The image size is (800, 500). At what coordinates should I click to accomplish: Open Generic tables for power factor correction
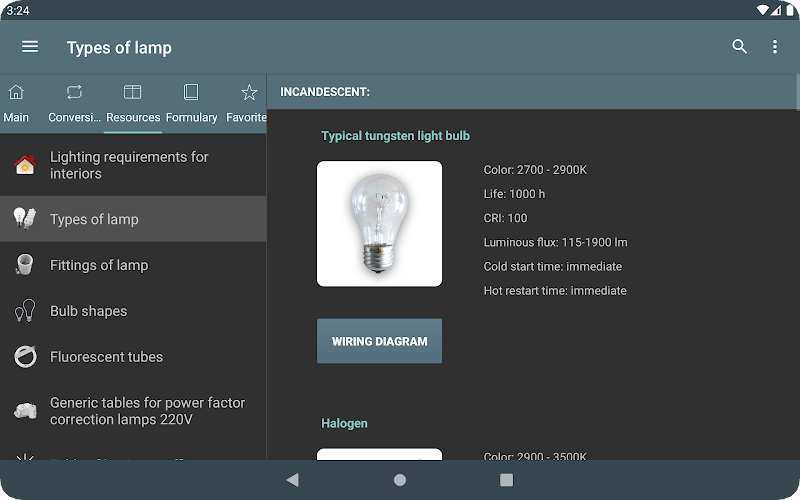coord(147,411)
